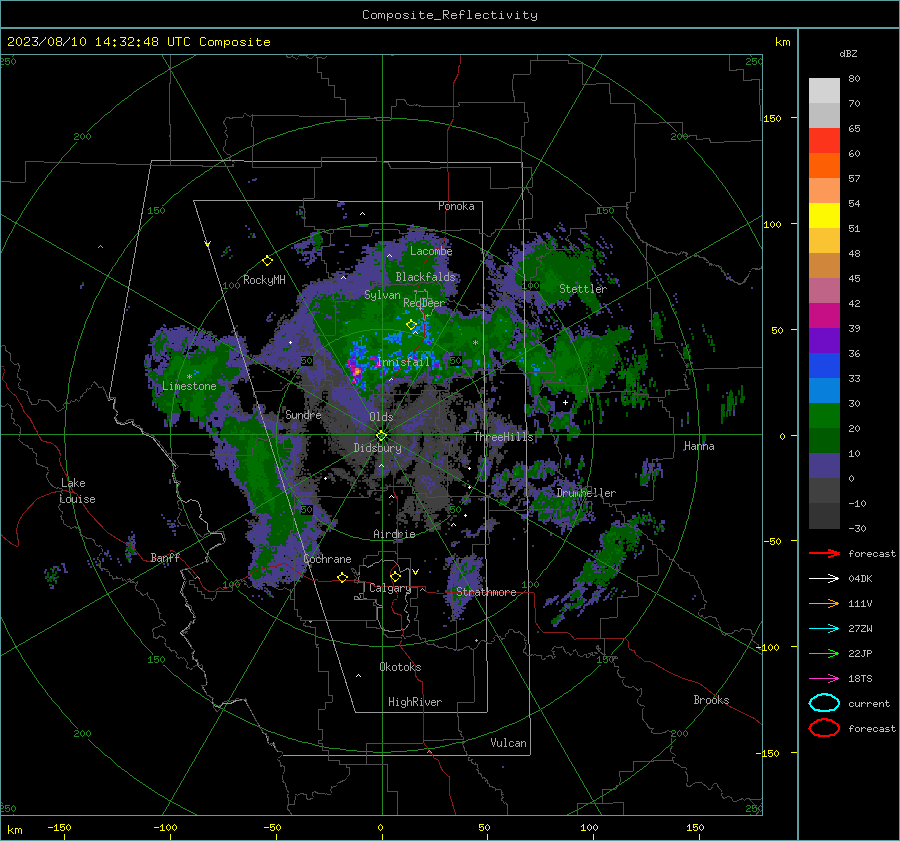Click the Lacombe town label
This screenshot has width=900, height=841.
coord(431,251)
